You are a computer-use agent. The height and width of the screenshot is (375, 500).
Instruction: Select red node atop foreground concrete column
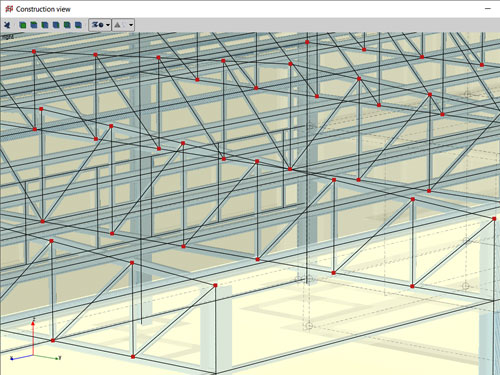[215, 285]
